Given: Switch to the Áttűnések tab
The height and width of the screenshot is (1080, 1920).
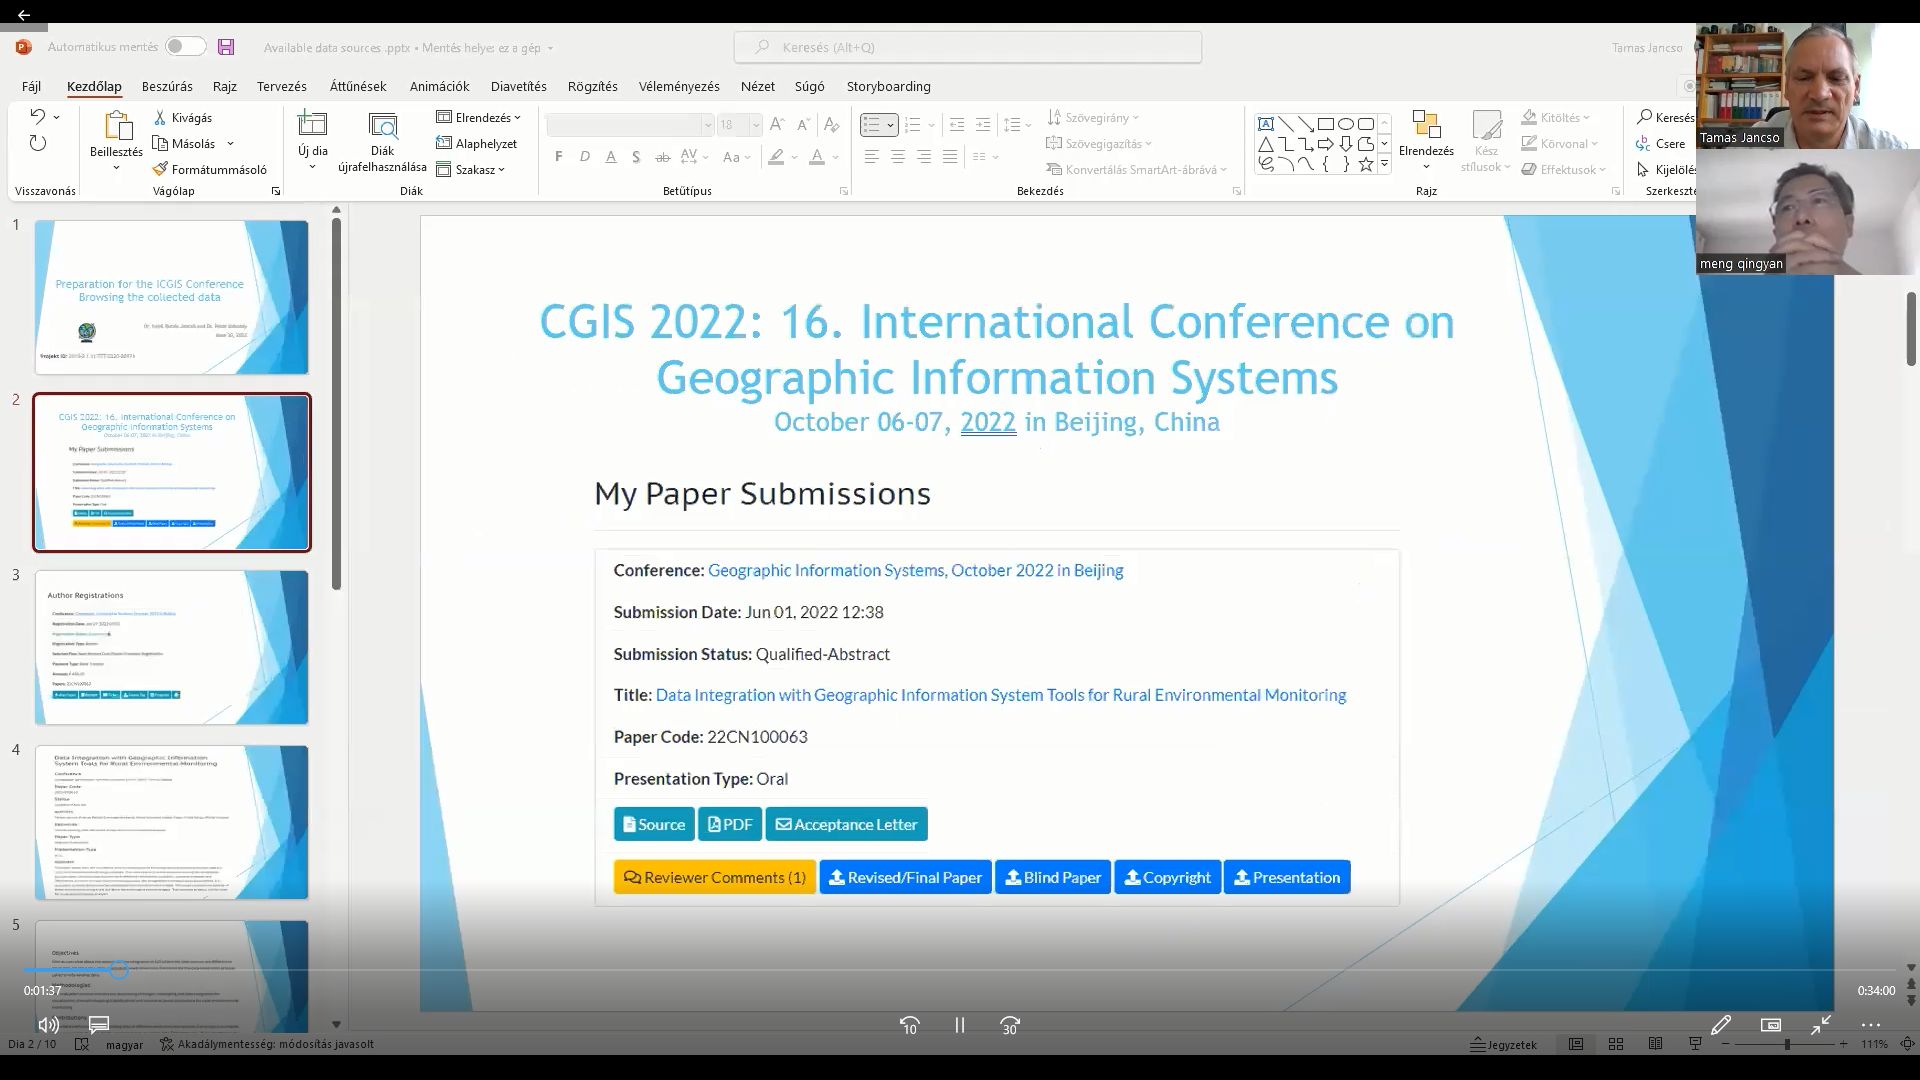Looking at the screenshot, I should coord(358,86).
